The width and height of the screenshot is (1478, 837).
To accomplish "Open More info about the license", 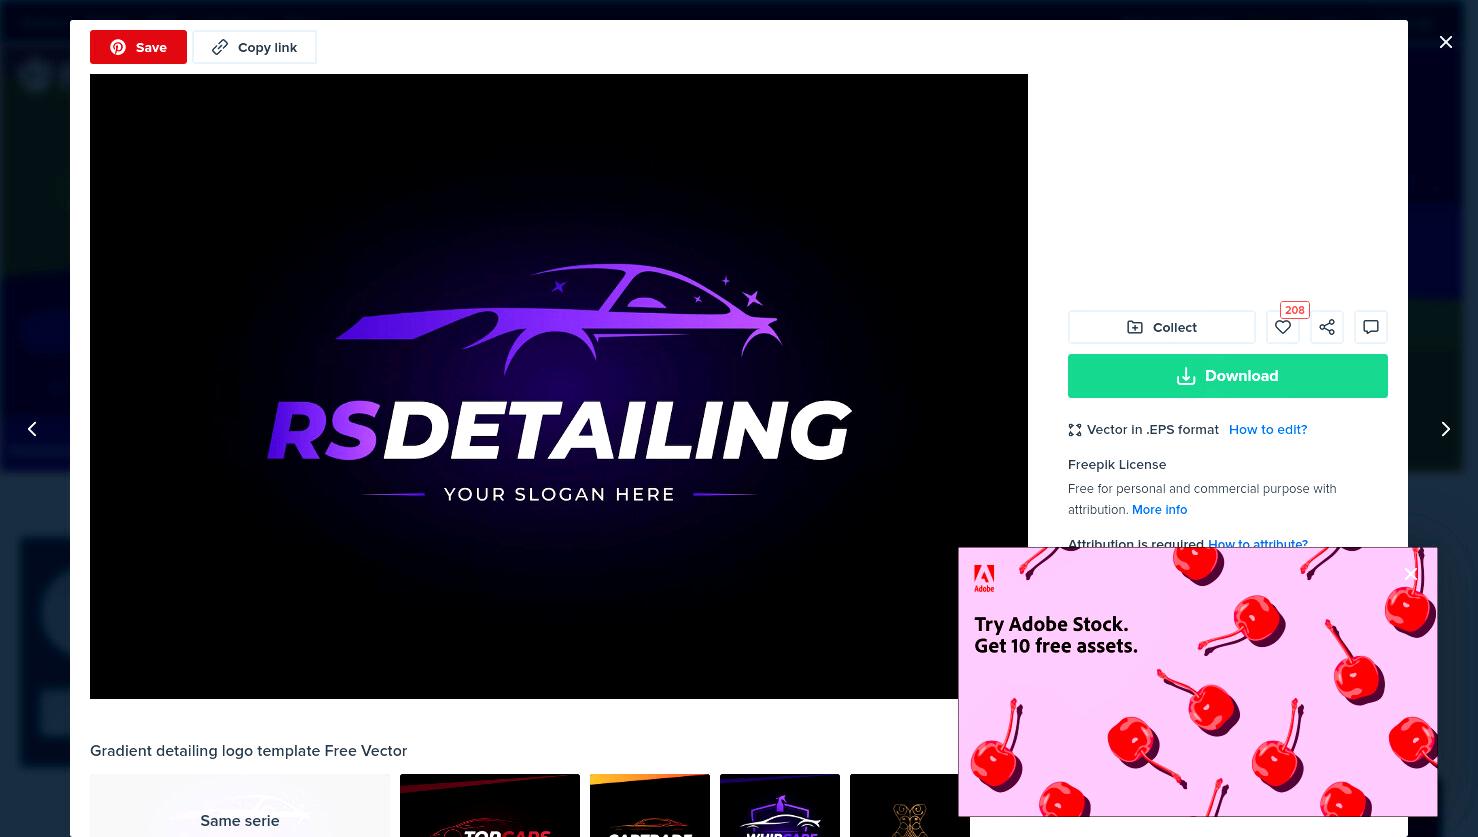I will point(1159,509).
